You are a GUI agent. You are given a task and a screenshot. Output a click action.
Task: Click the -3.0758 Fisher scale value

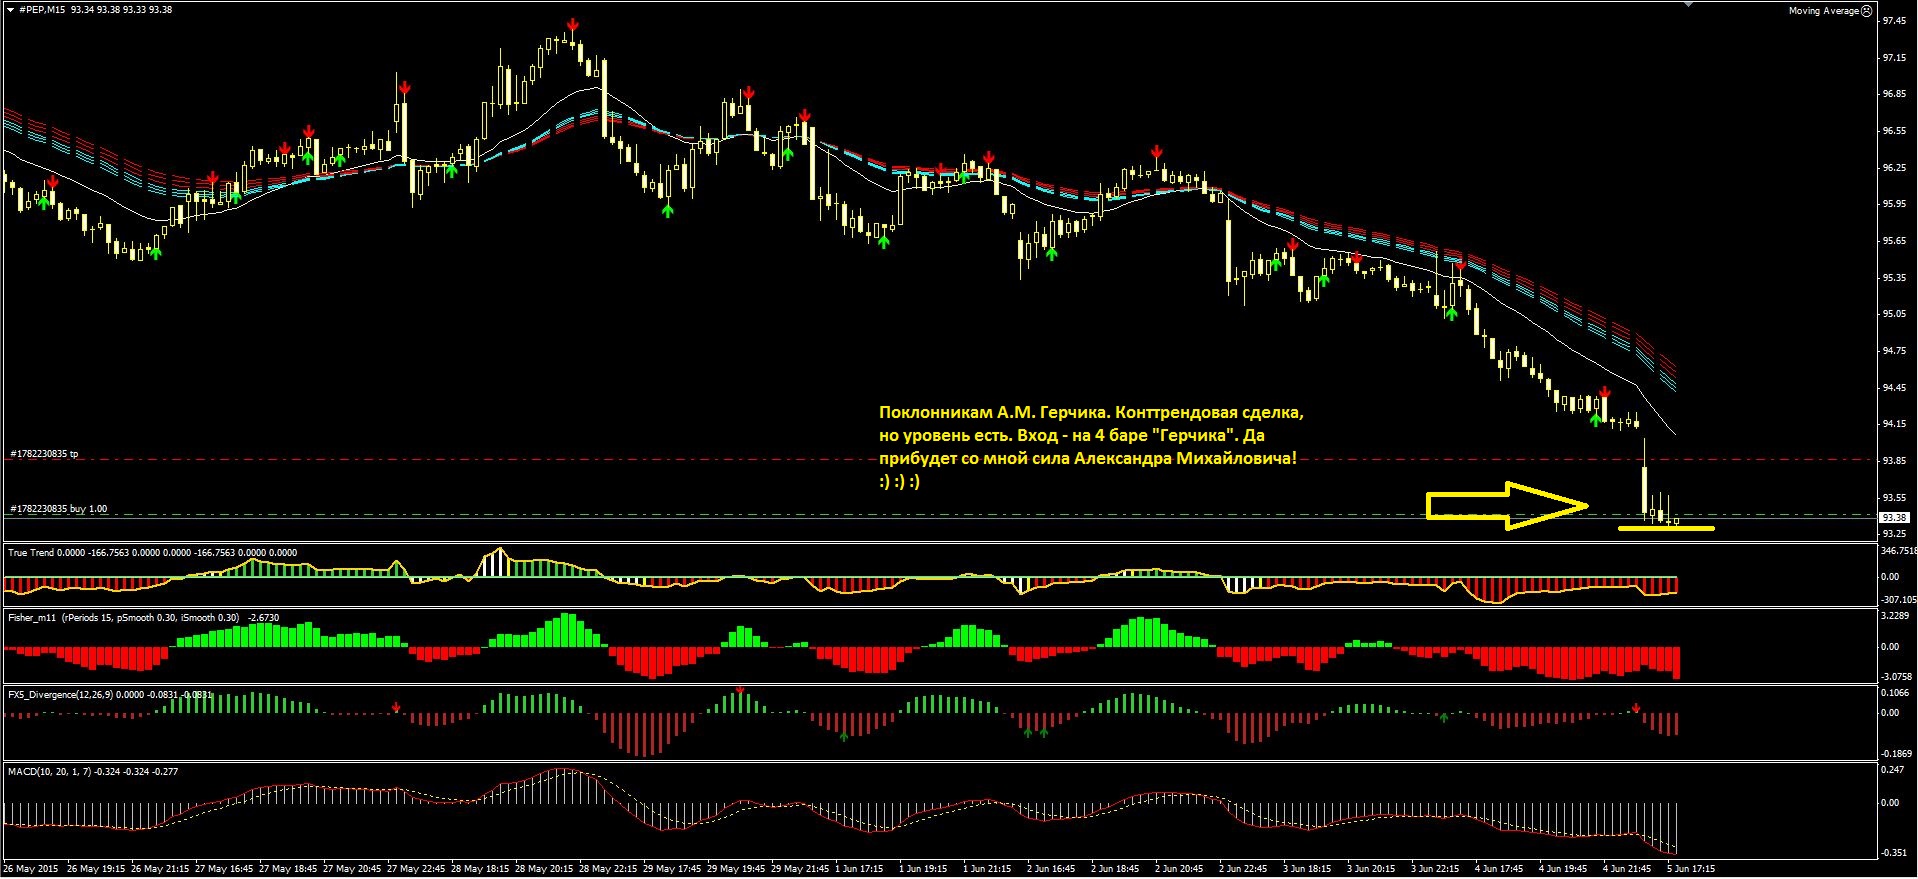tap(1897, 676)
